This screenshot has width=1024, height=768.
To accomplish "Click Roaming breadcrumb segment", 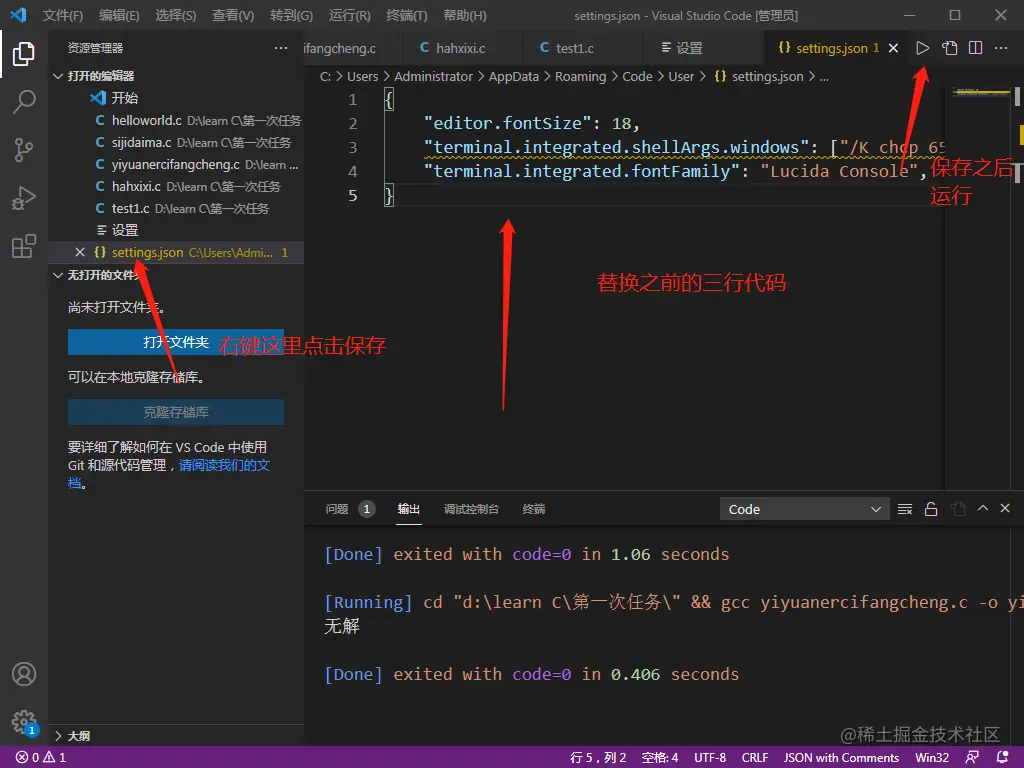I will (581, 76).
